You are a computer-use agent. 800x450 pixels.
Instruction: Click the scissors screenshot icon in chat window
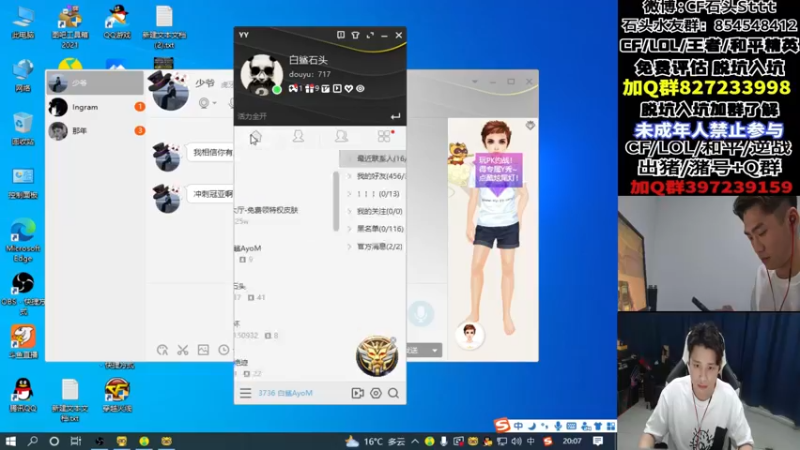coord(183,350)
